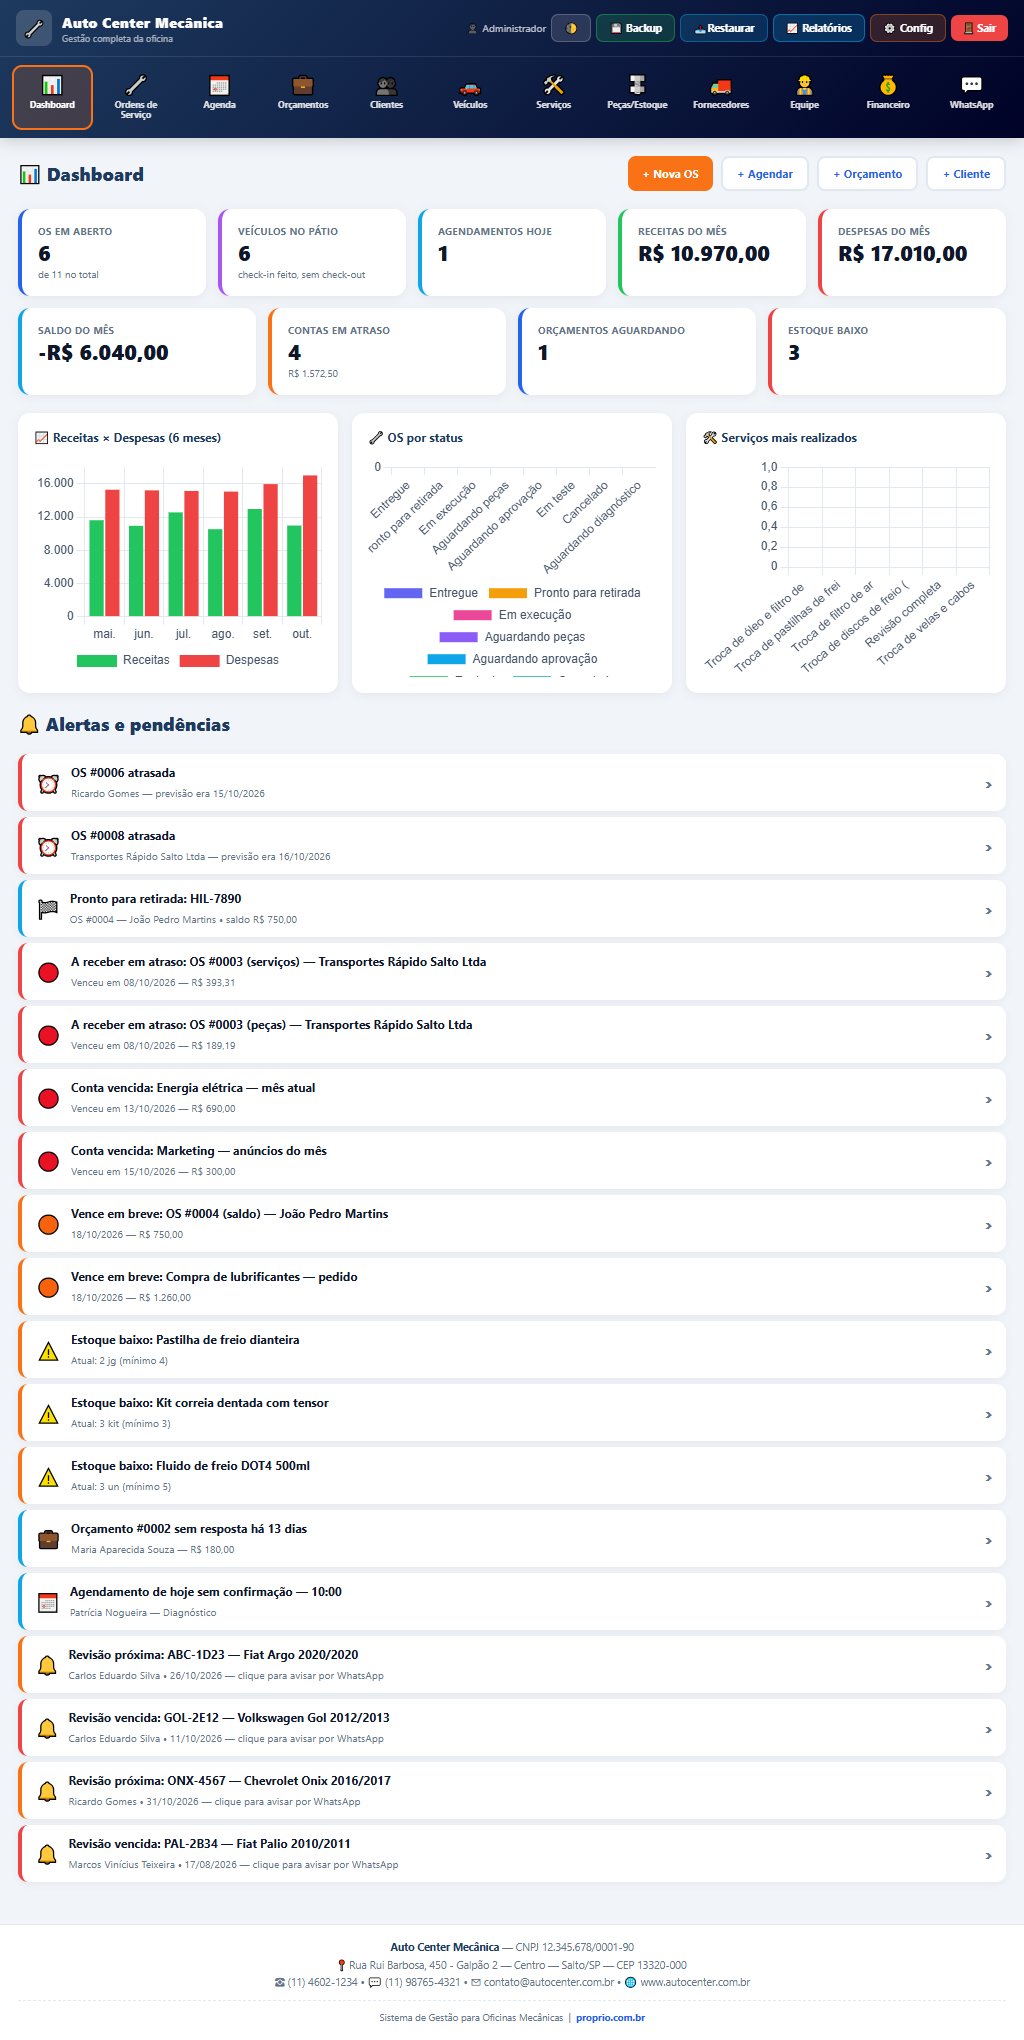1024x2040 pixels.
Task: Toggle Despesas legend red swatch
Action: pos(199,660)
